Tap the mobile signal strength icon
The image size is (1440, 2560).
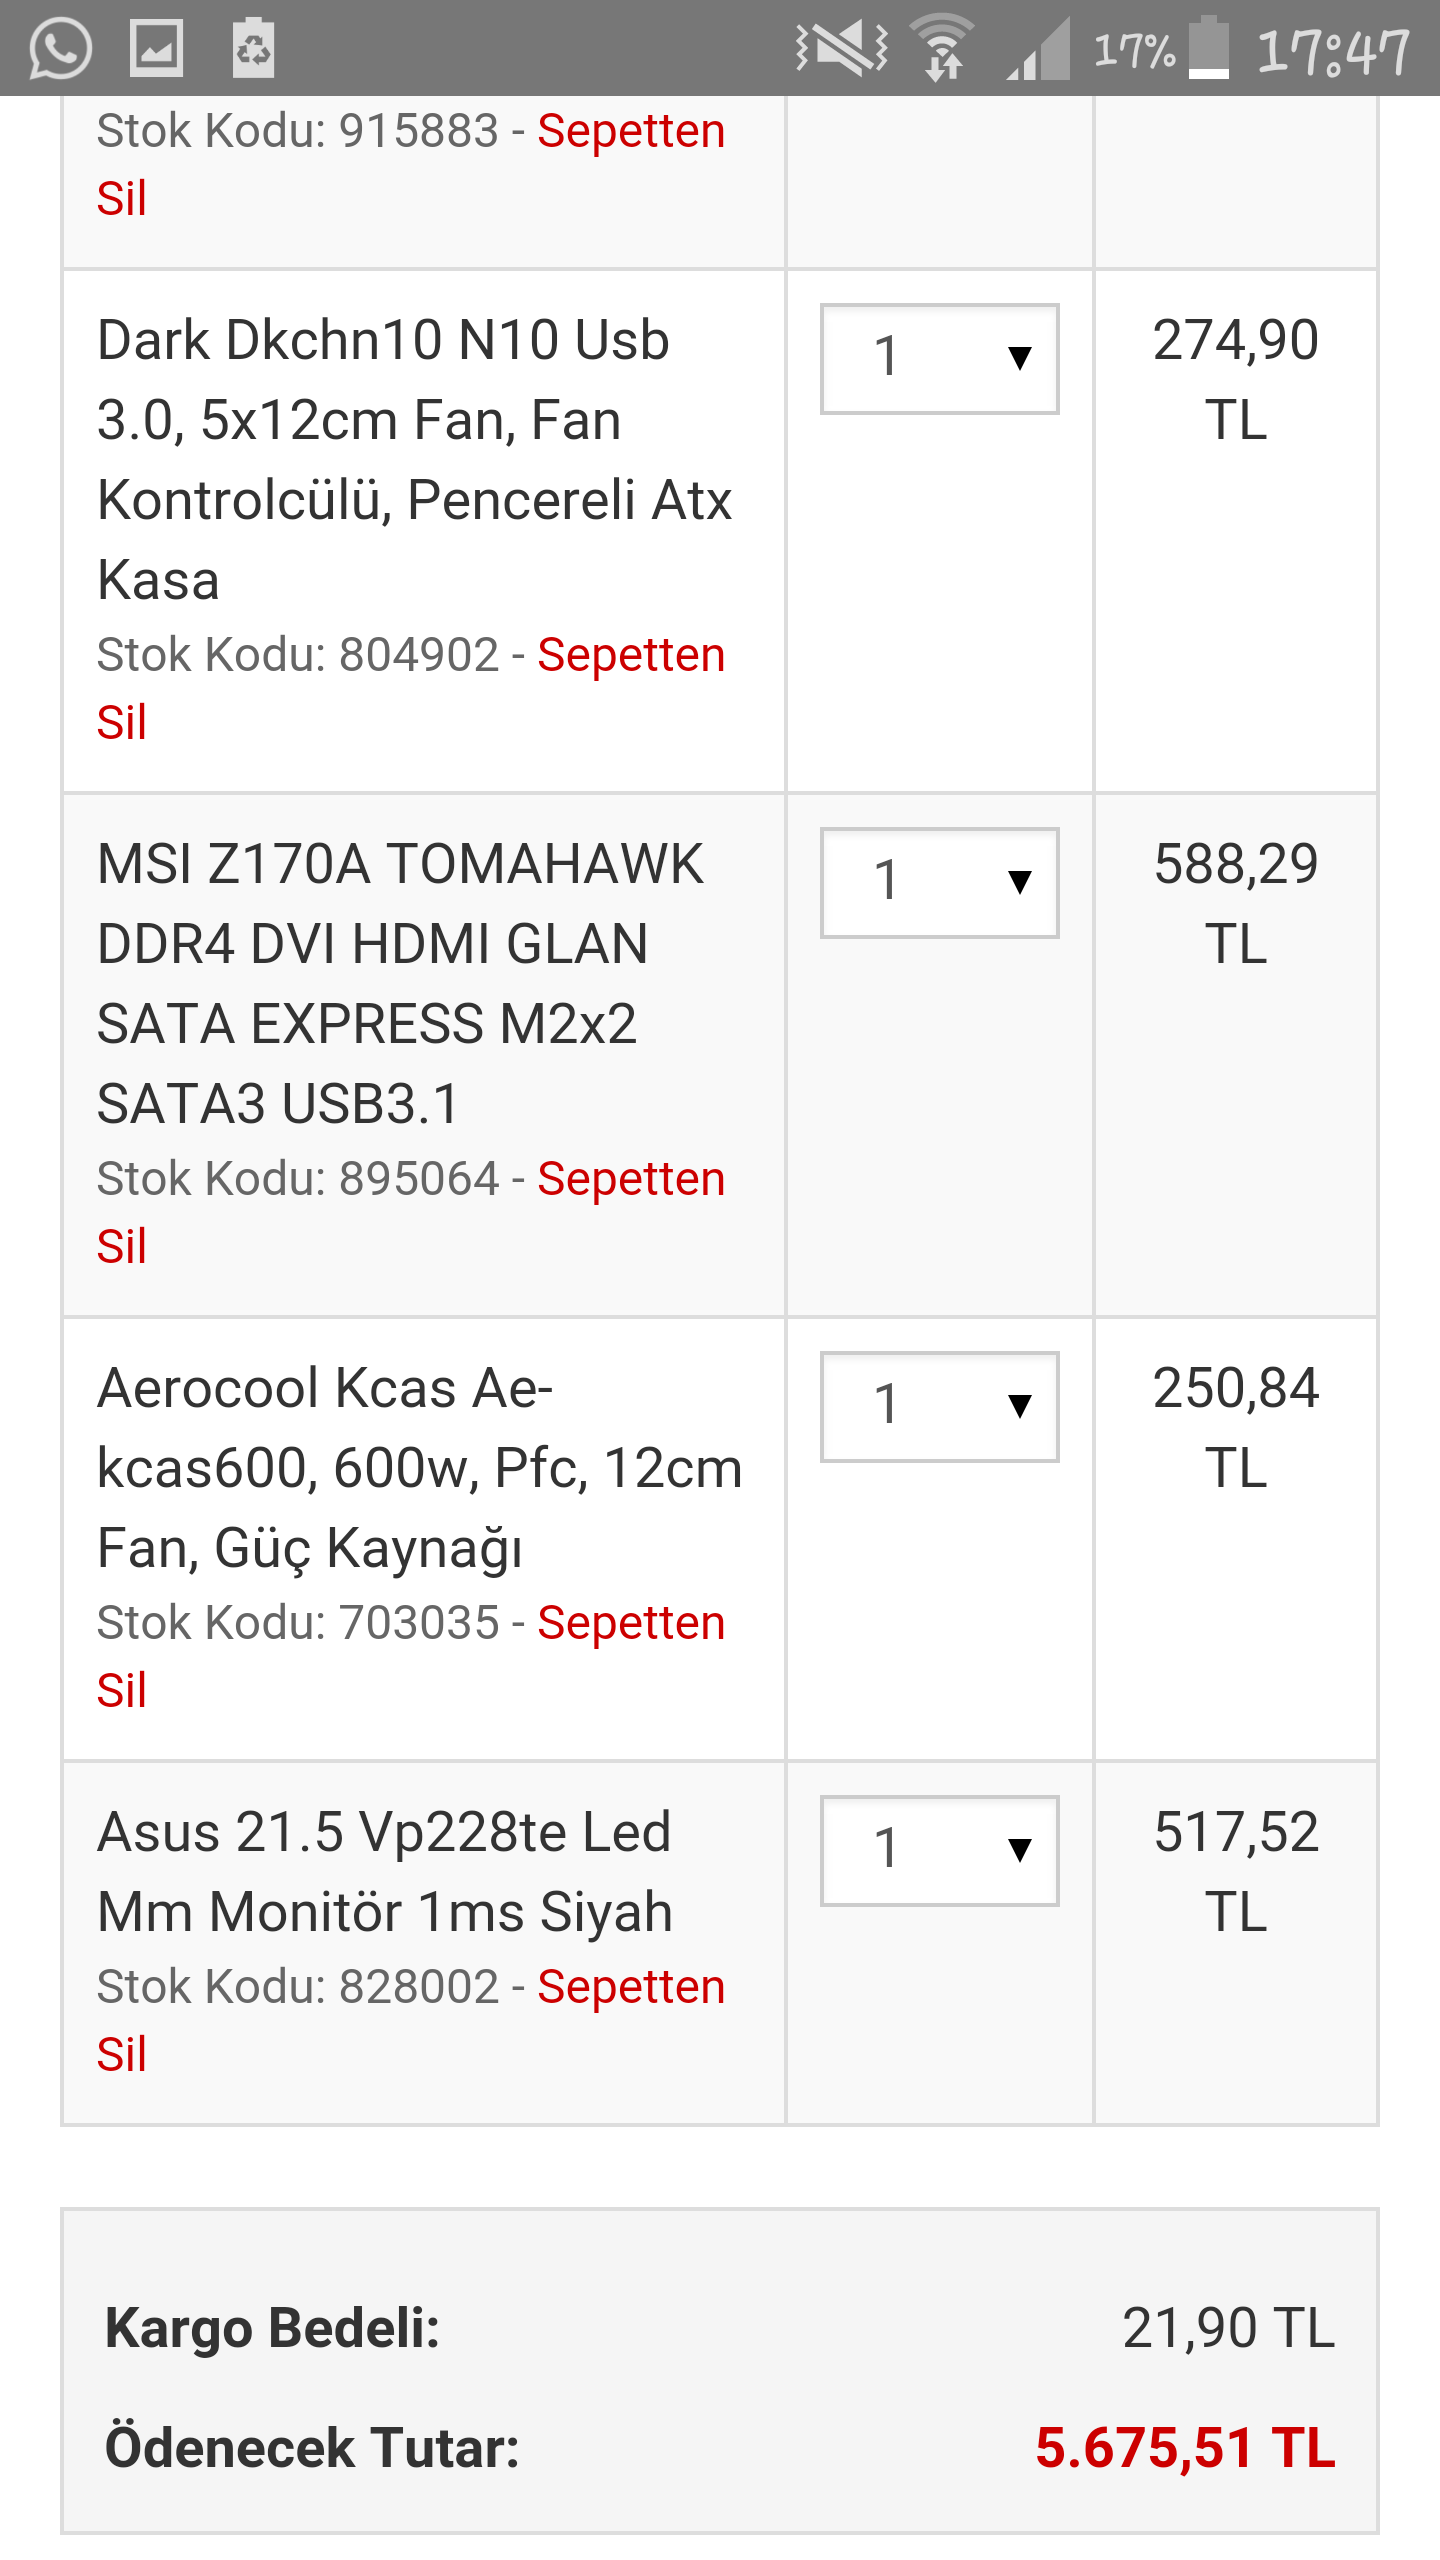coord(1038,50)
